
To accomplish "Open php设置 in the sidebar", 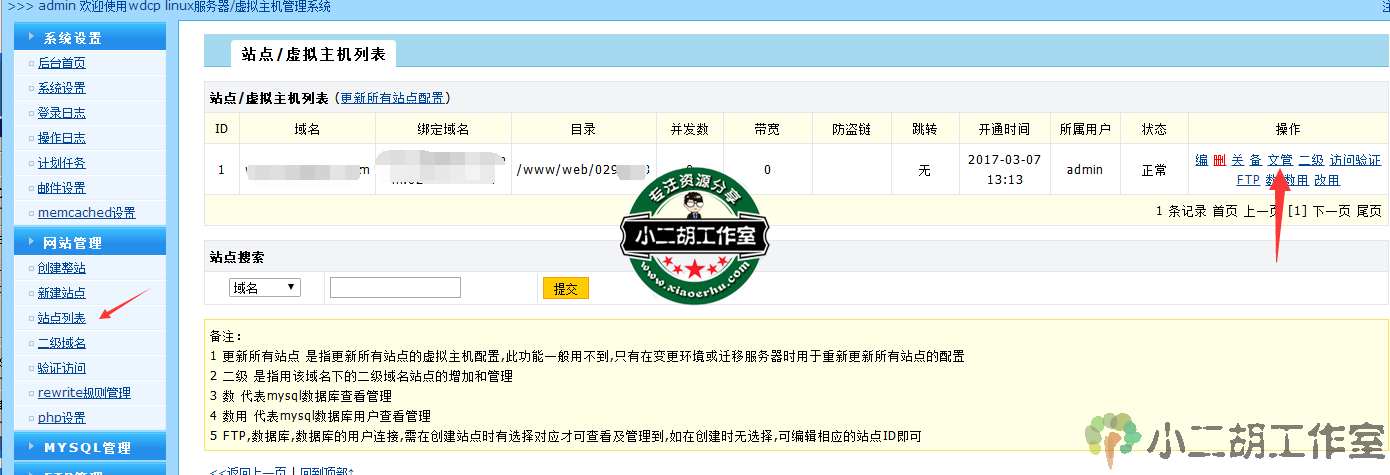I will pos(62,418).
